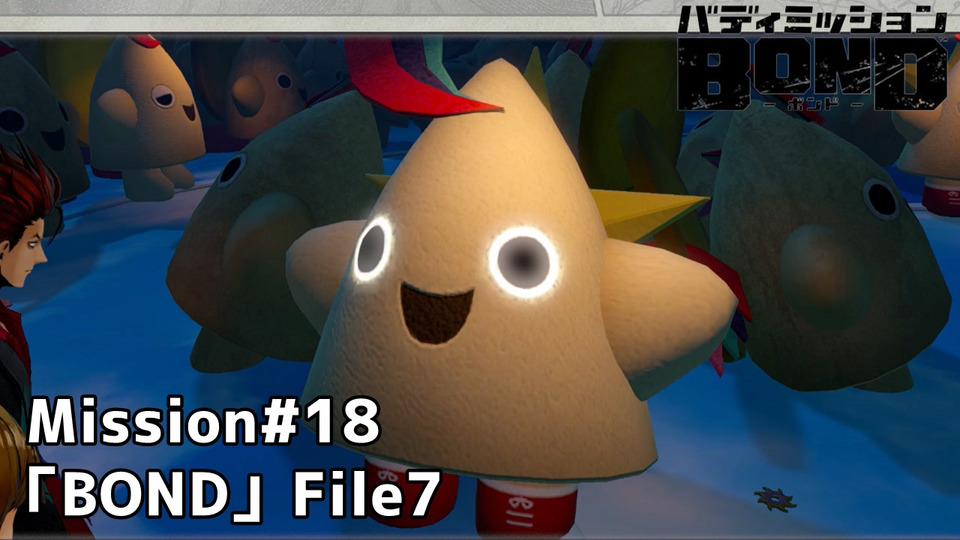Viewport: 960px width, 540px height.
Task: Click the sleepy-eyed mascot in the background
Action: (146, 116)
